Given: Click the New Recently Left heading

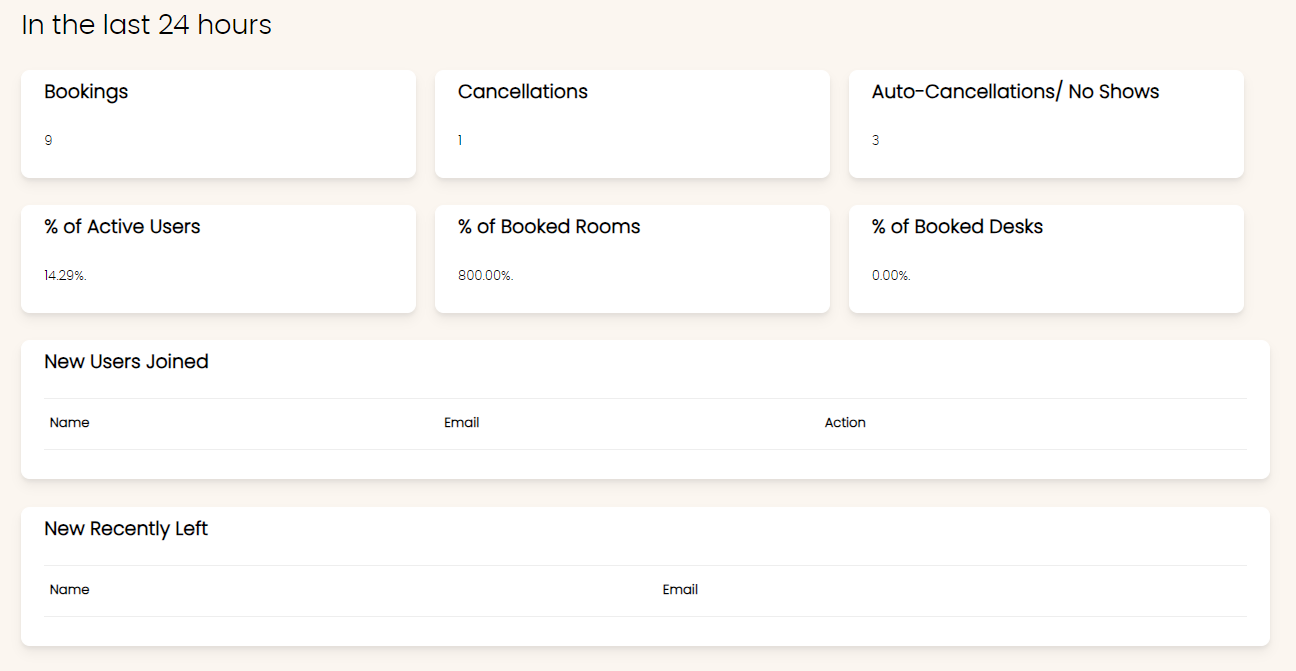Looking at the screenshot, I should click(126, 529).
